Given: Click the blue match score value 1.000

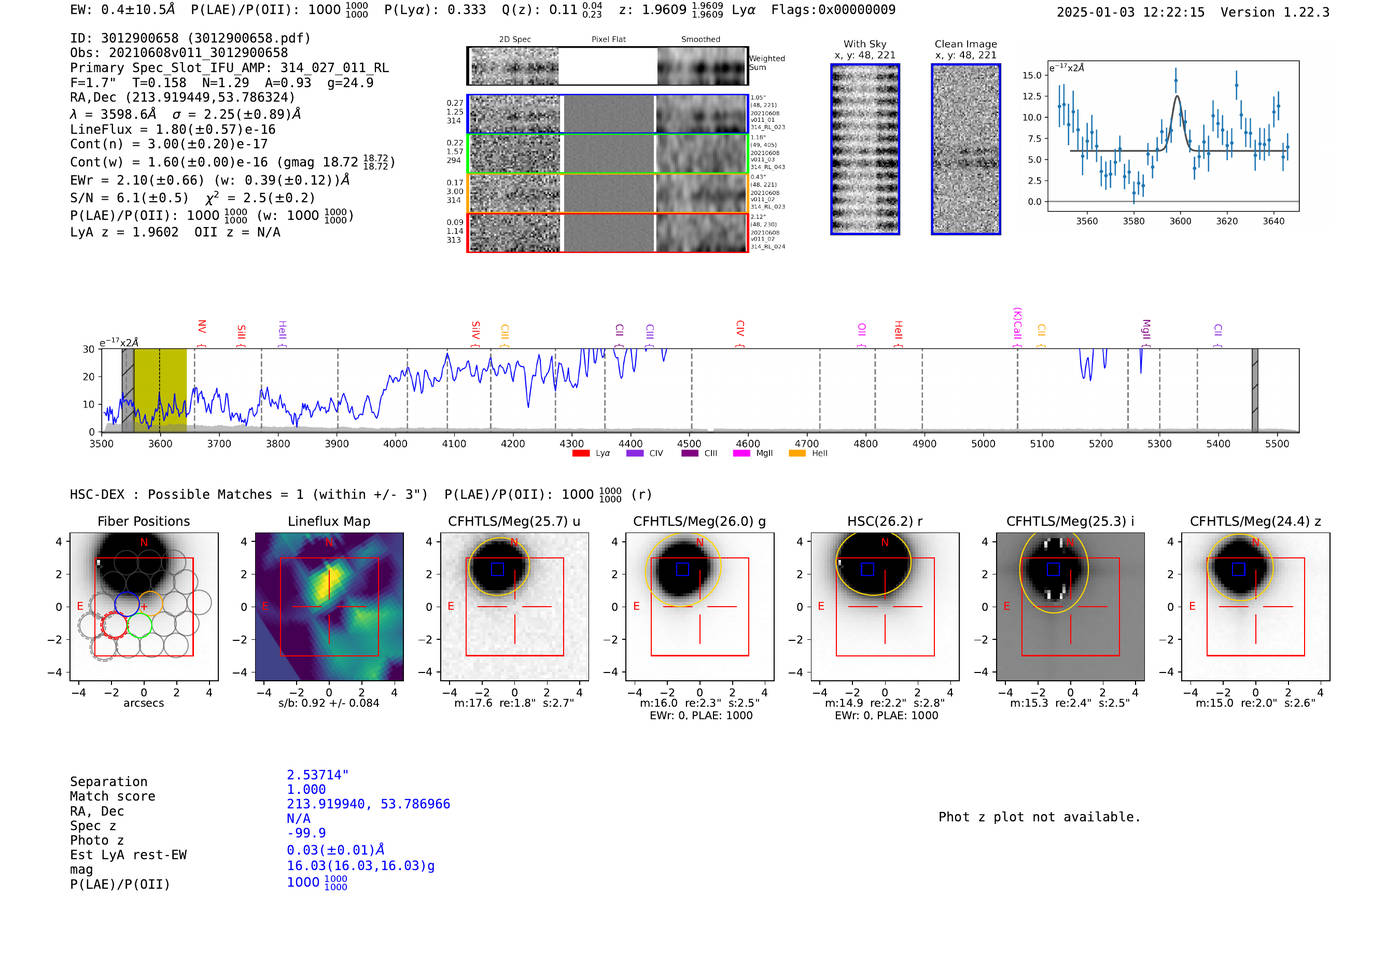Looking at the screenshot, I should (x=306, y=790).
